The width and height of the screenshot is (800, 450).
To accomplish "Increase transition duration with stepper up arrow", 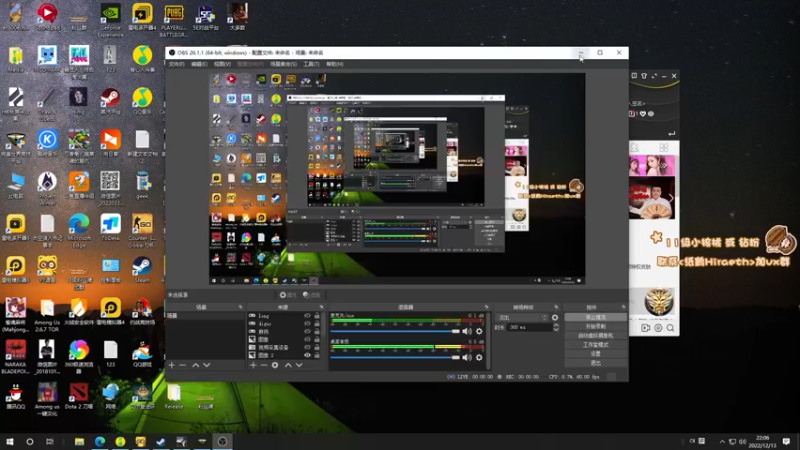I will [556, 326].
